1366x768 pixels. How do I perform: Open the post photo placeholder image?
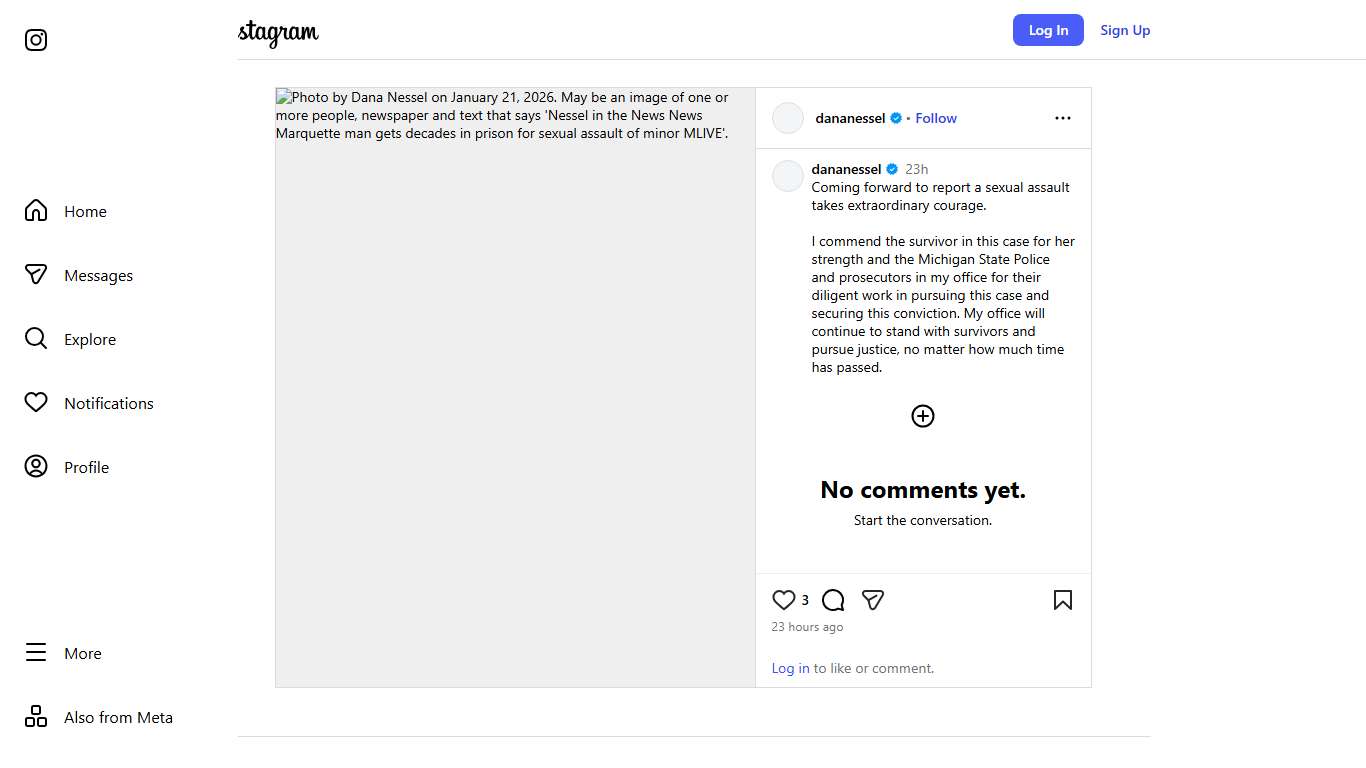(x=515, y=400)
